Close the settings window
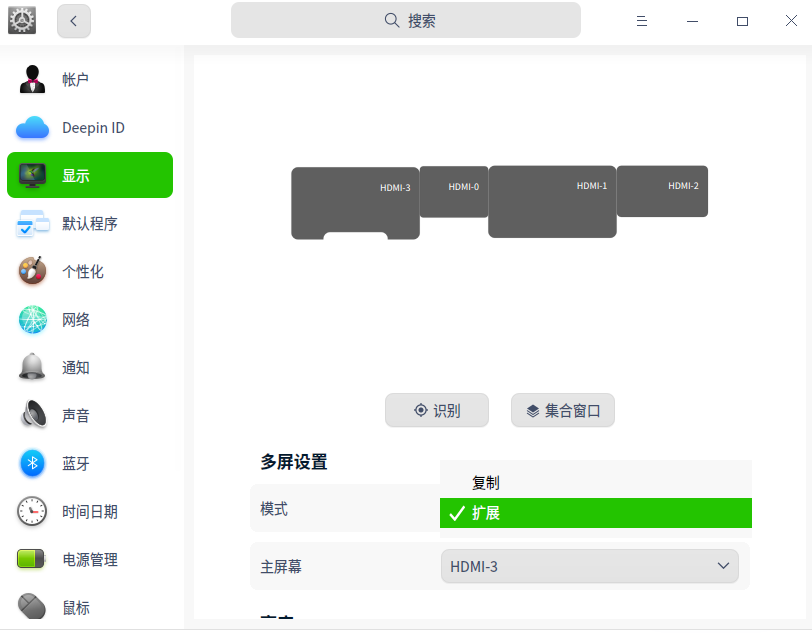The width and height of the screenshot is (812, 633). (791, 21)
